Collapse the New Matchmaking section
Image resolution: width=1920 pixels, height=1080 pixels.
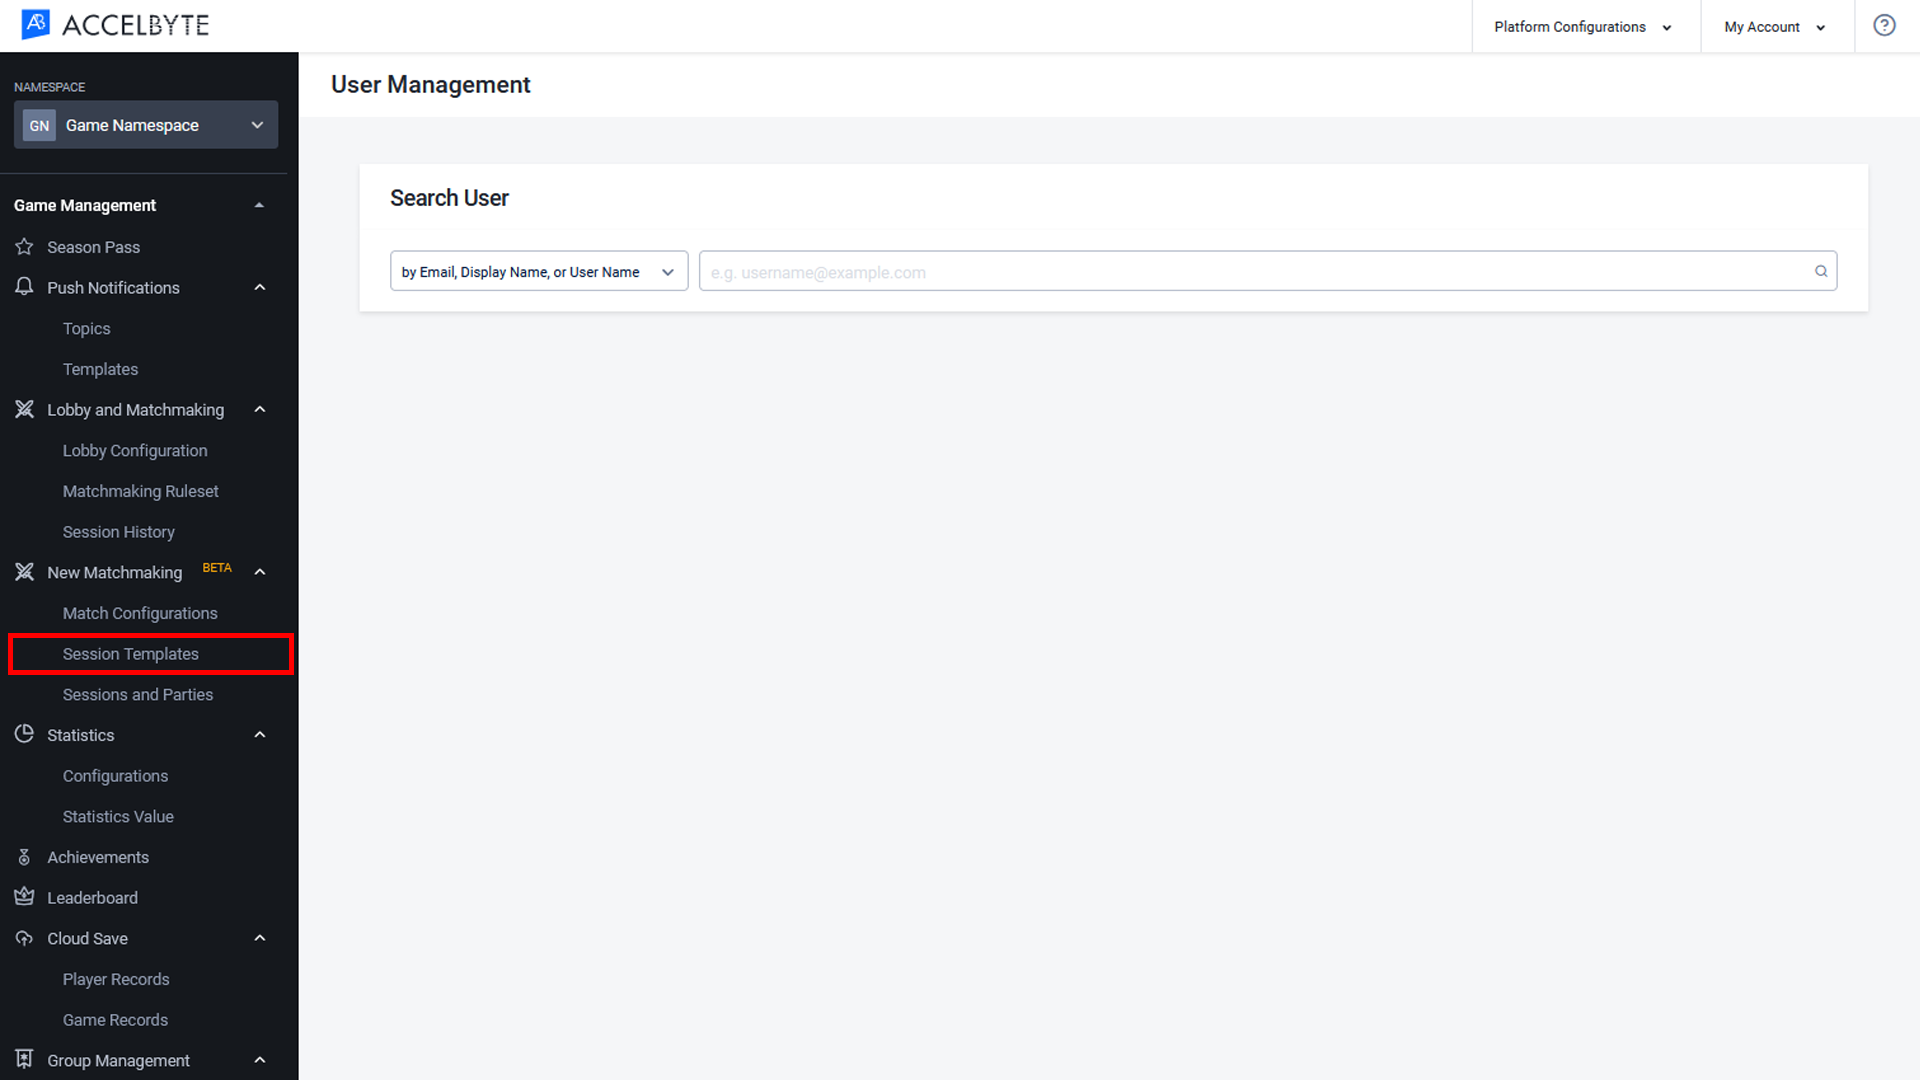point(262,572)
